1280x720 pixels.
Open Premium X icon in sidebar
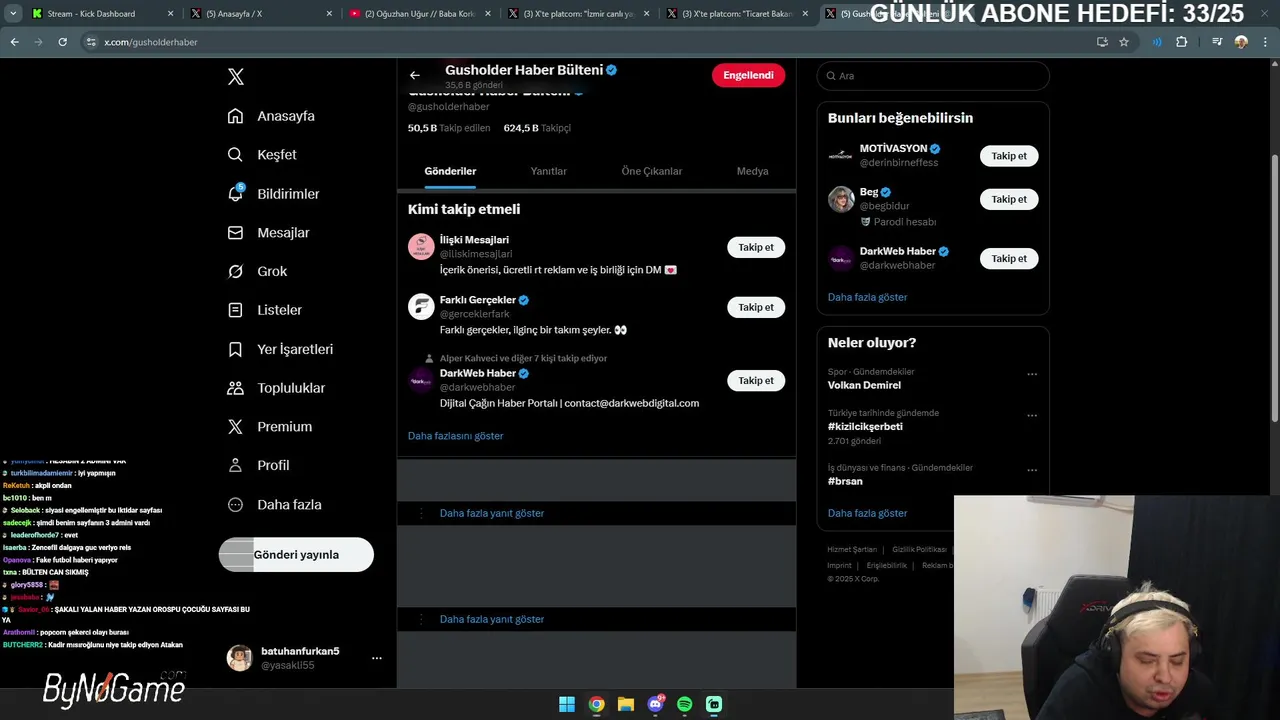click(x=235, y=426)
